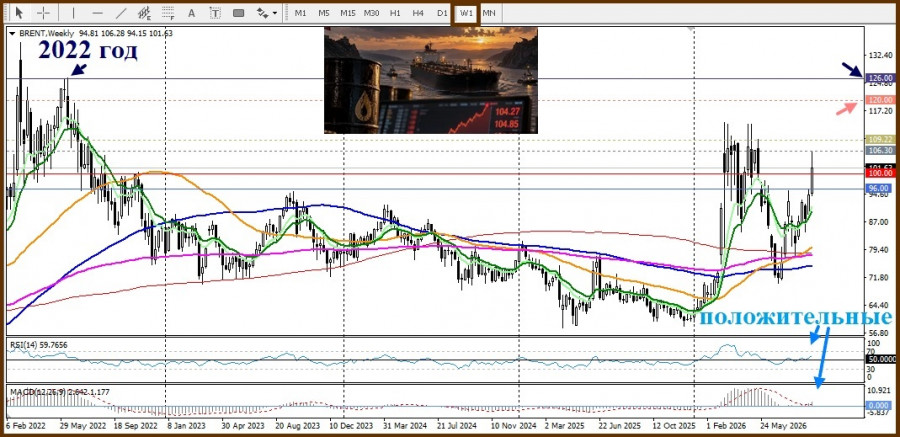Switch chart to H1 timeframe
The image size is (900, 437).
(x=395, y=13)
